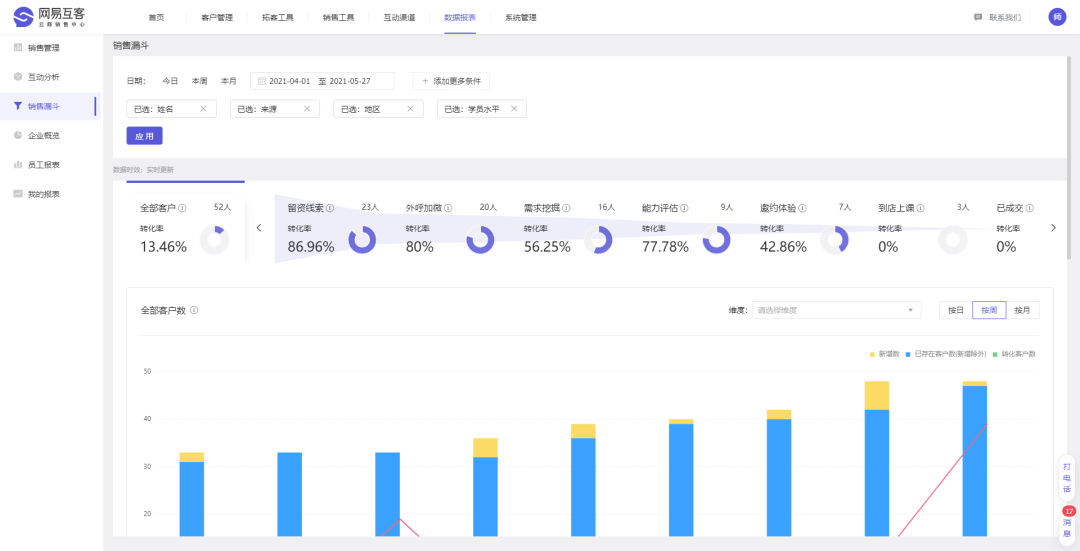1080x551 pixels.
Task: Click 添加更多条件 to add filters
Action: tap(451, 81)
